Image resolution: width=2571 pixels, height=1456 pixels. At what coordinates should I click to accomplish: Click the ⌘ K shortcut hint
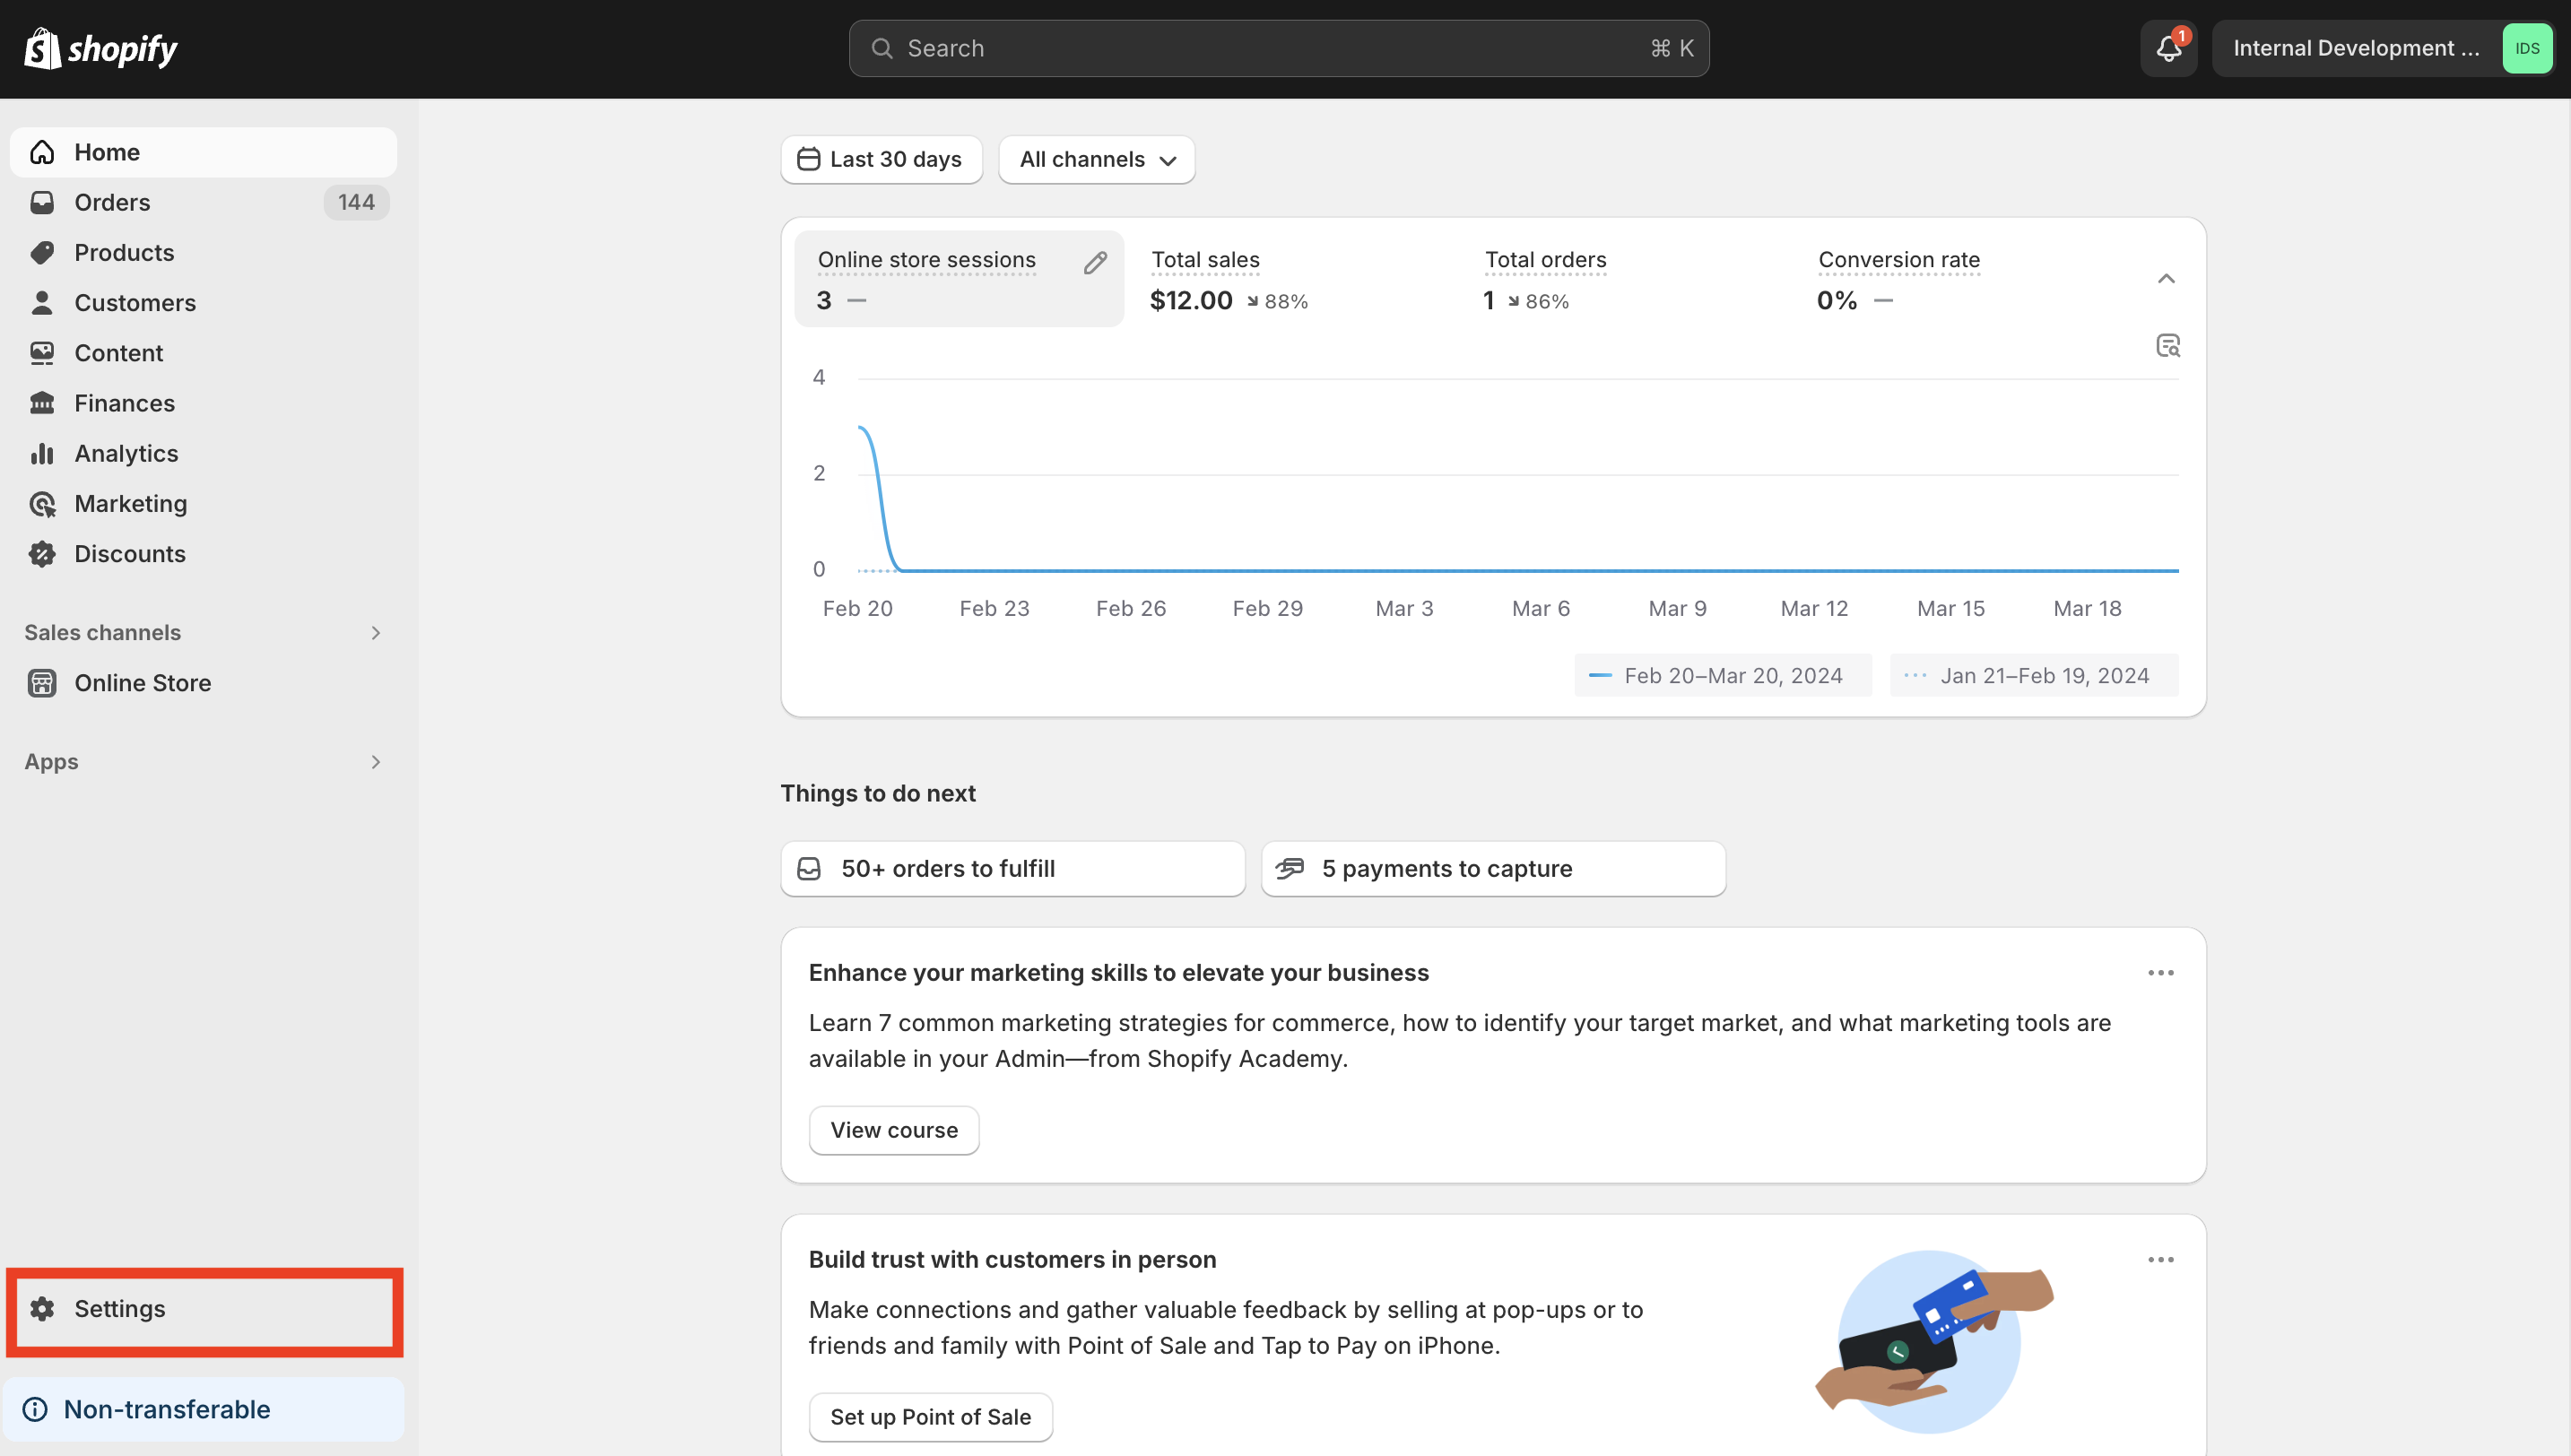pyautogui.click(x=1671, y=48)
